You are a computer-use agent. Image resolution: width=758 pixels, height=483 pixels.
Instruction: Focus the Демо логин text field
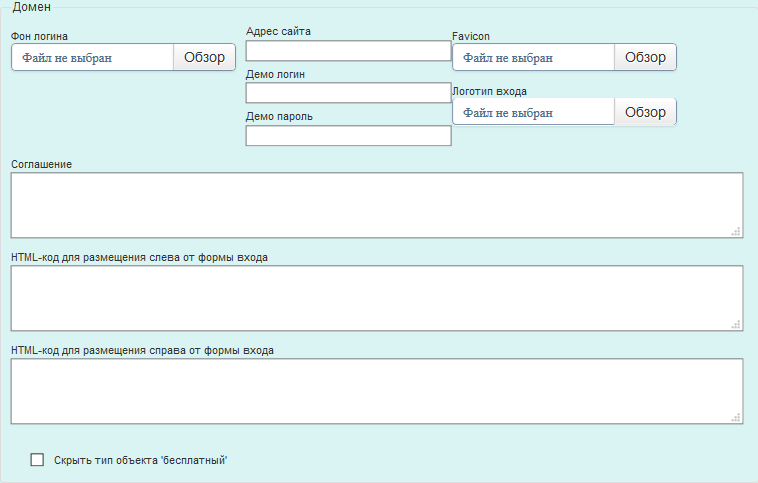click(348, 93)
